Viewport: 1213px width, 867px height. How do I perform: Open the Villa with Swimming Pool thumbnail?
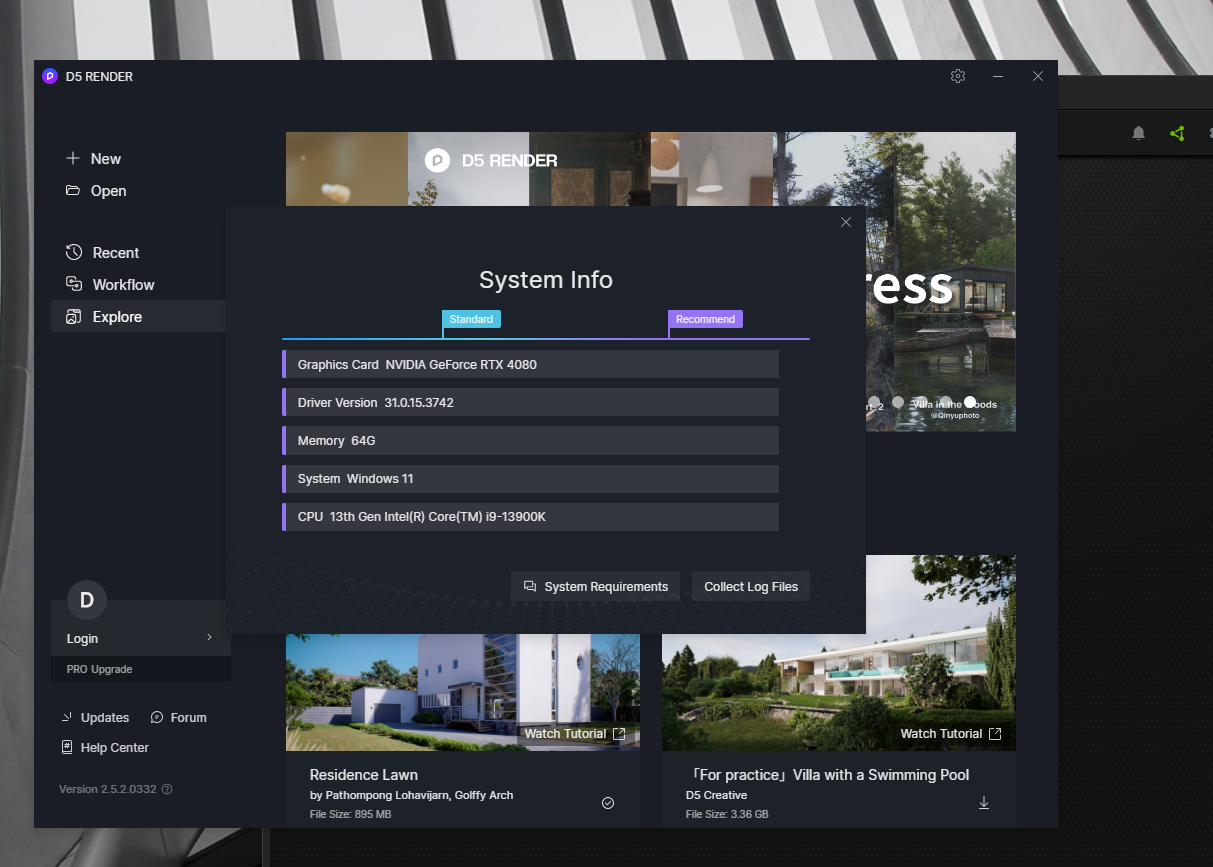tap(839, 652)
